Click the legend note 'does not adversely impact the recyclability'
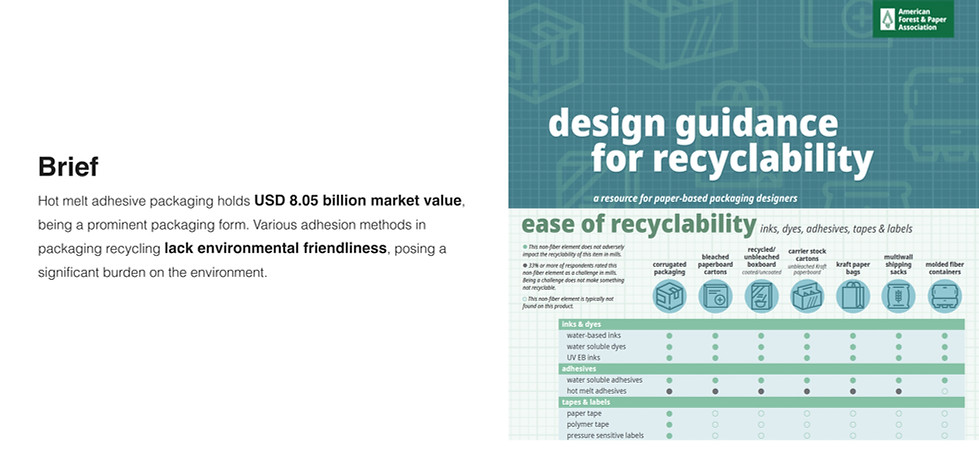This screenshot has height=475, width=979. [573, 250]
